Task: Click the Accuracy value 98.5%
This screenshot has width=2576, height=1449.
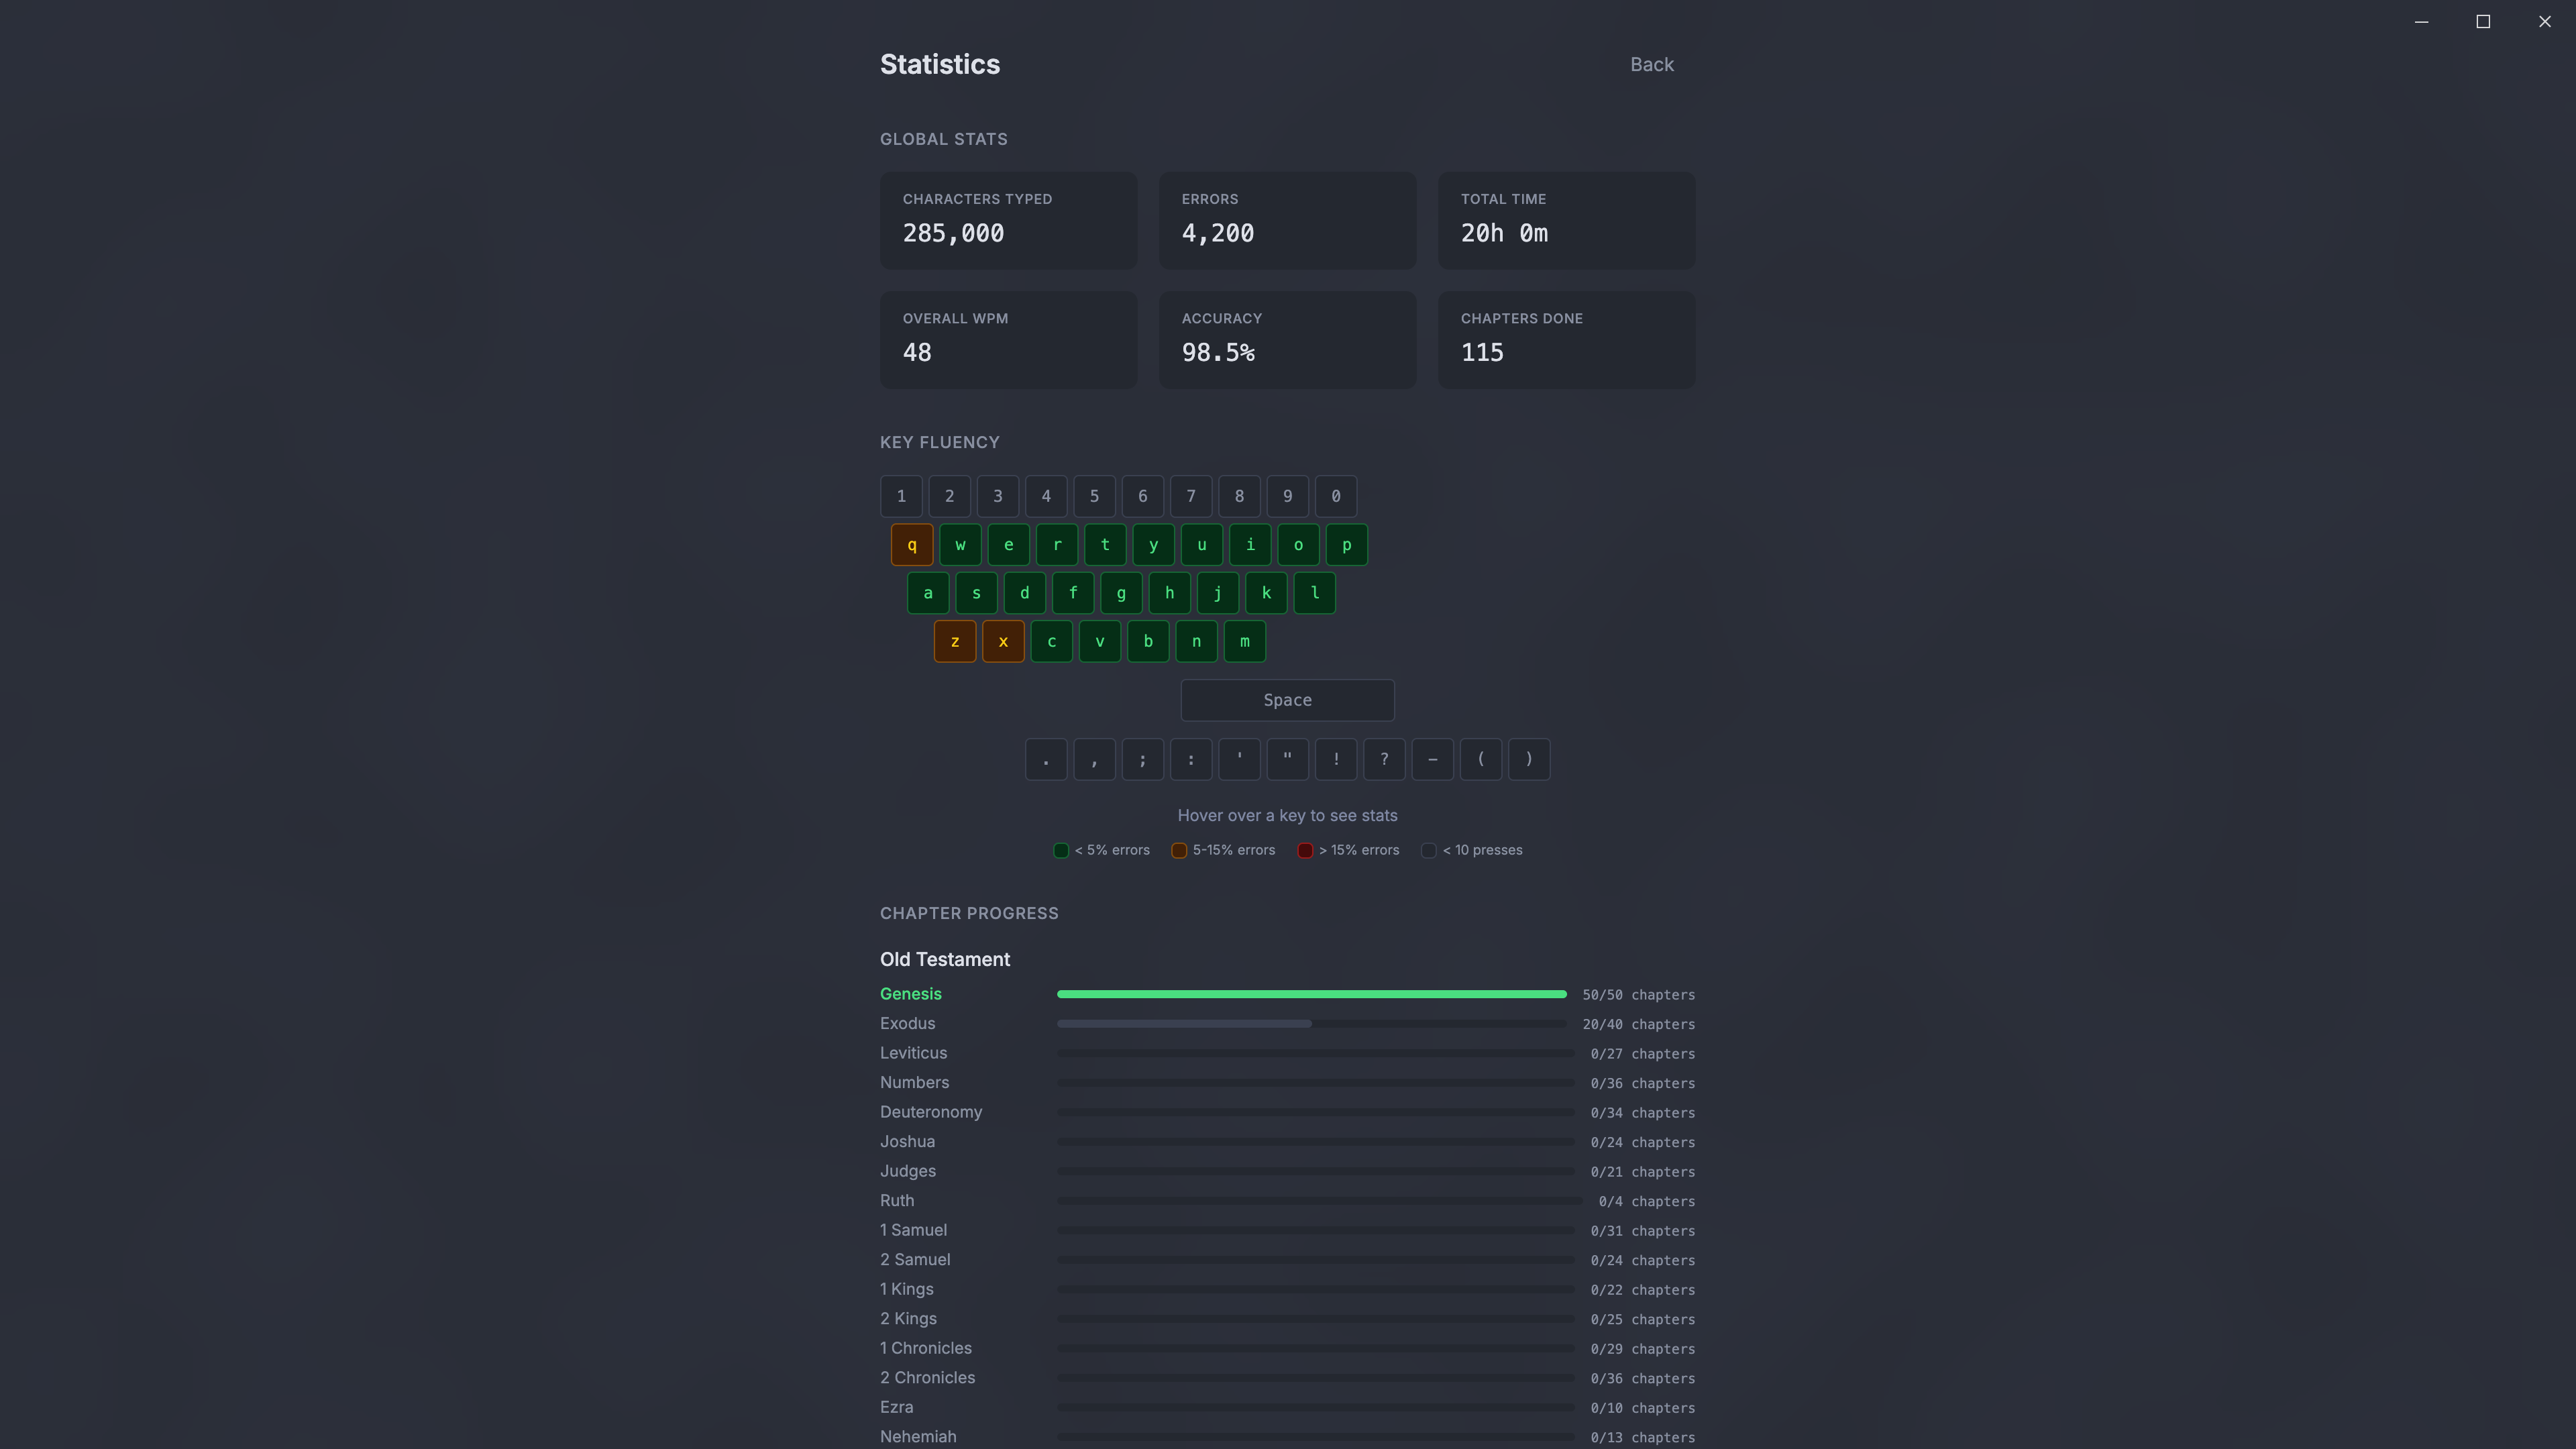Action: coord(1218,352)
